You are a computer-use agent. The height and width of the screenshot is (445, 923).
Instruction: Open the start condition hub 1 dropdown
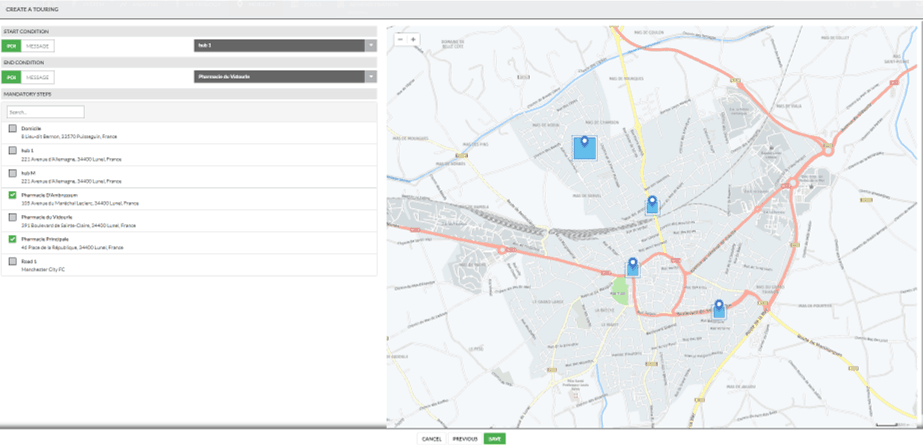(x=371, y=45)
